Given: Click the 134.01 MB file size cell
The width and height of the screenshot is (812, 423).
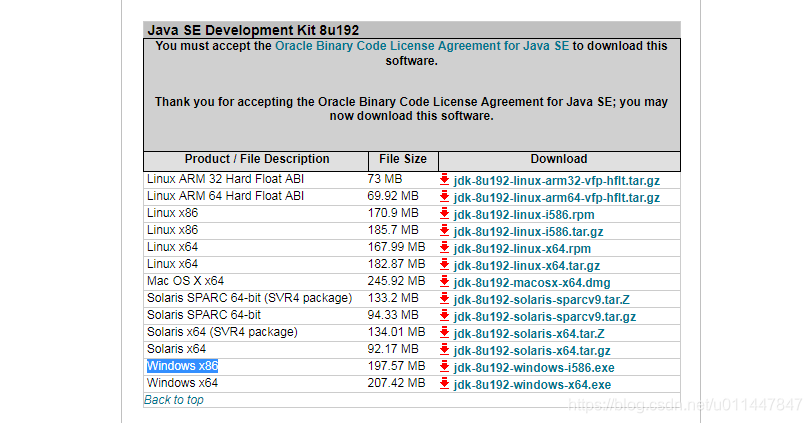Looking at the screenshot, I should (396, 332).
